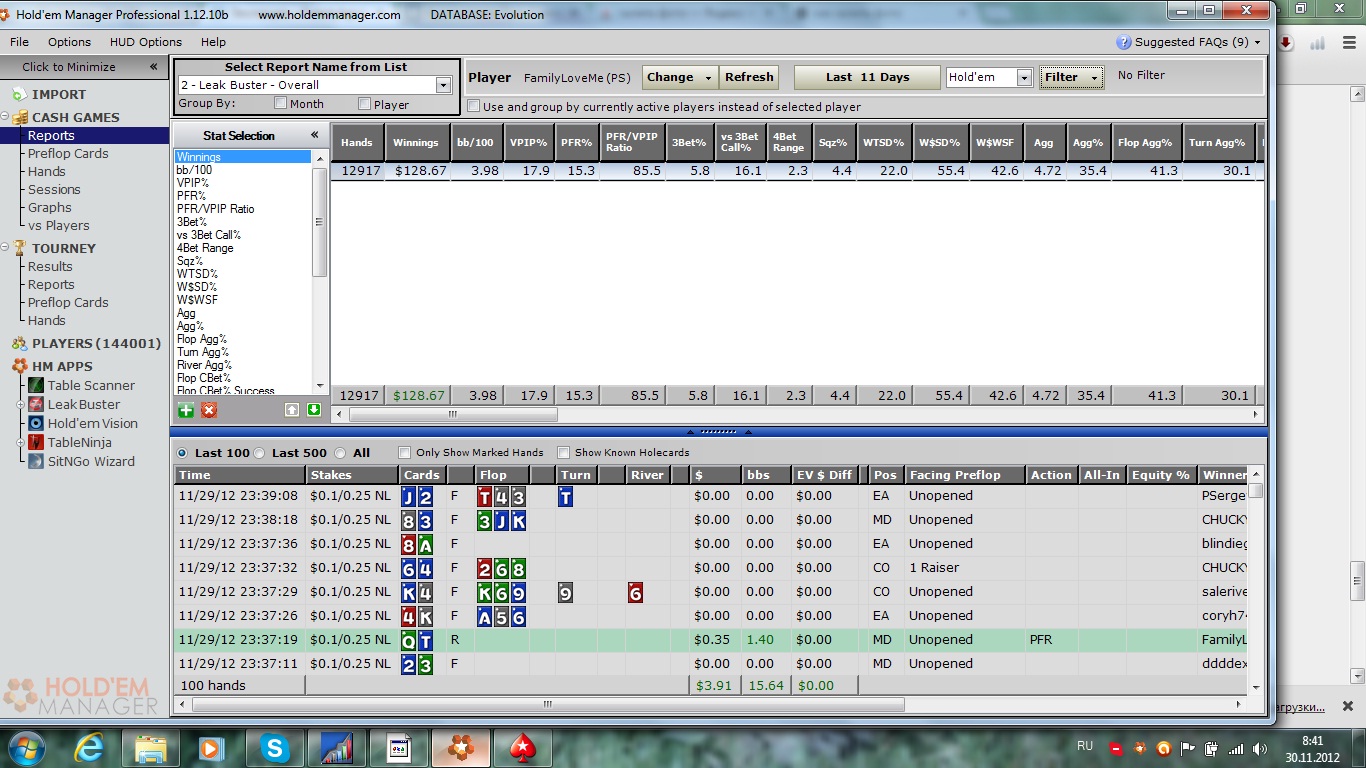Select Flop CBet% stat in list
This screenshot has height=768, width=1366.
coord(204,378)
